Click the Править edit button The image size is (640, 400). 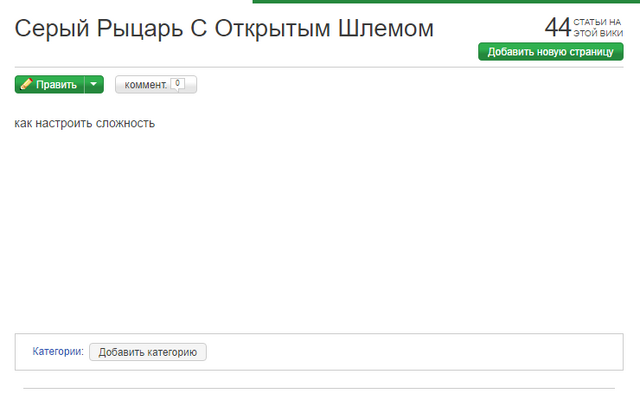[50, 84]
